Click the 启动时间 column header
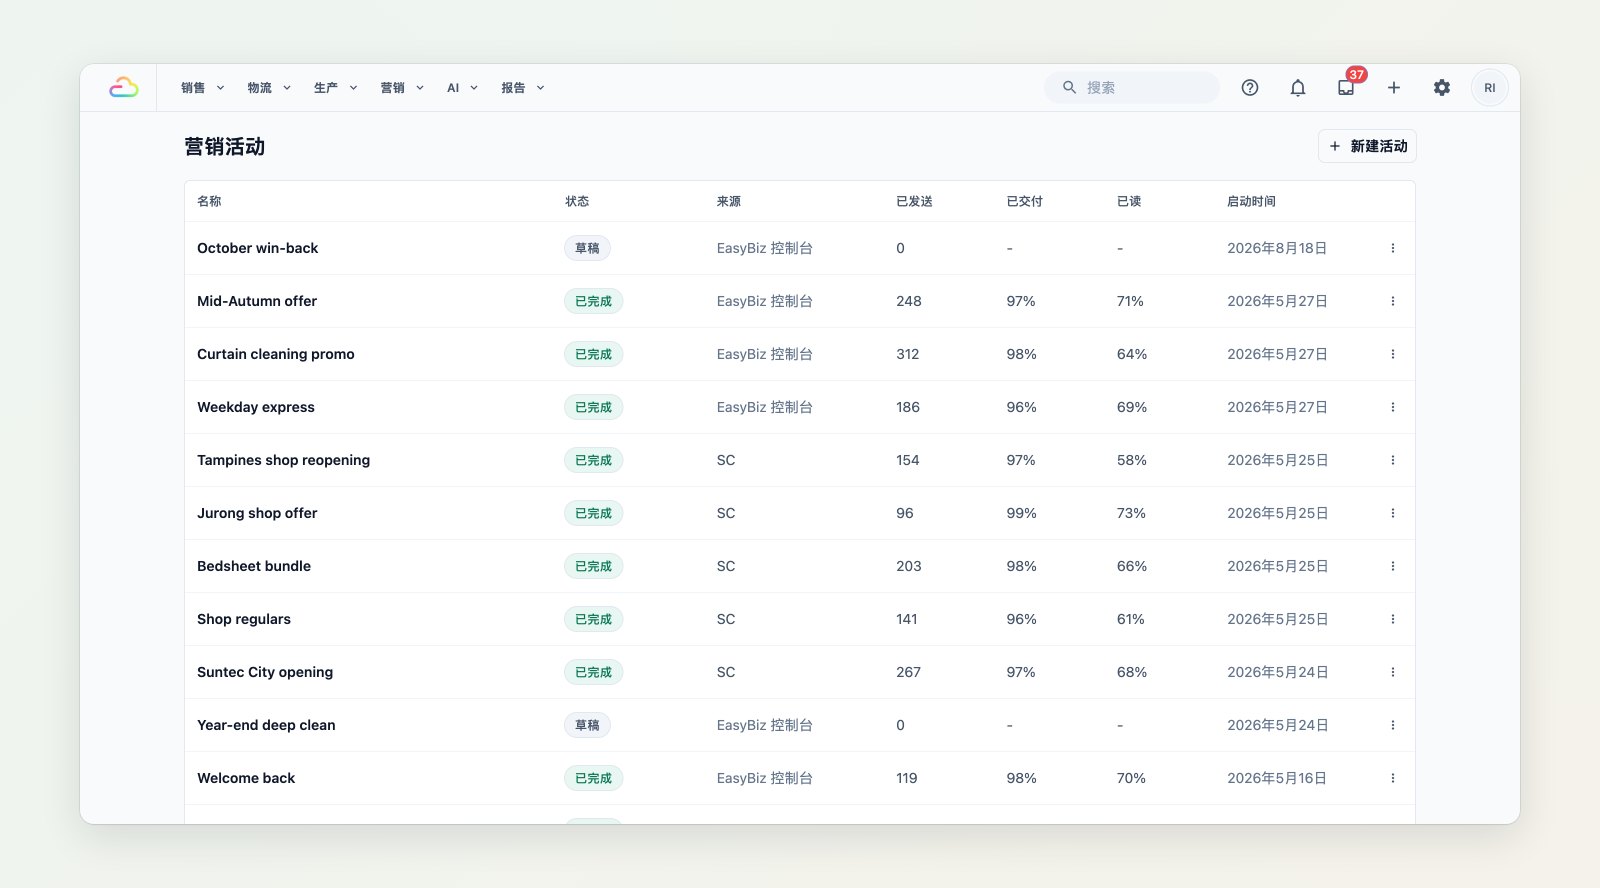 (1251, 201)
